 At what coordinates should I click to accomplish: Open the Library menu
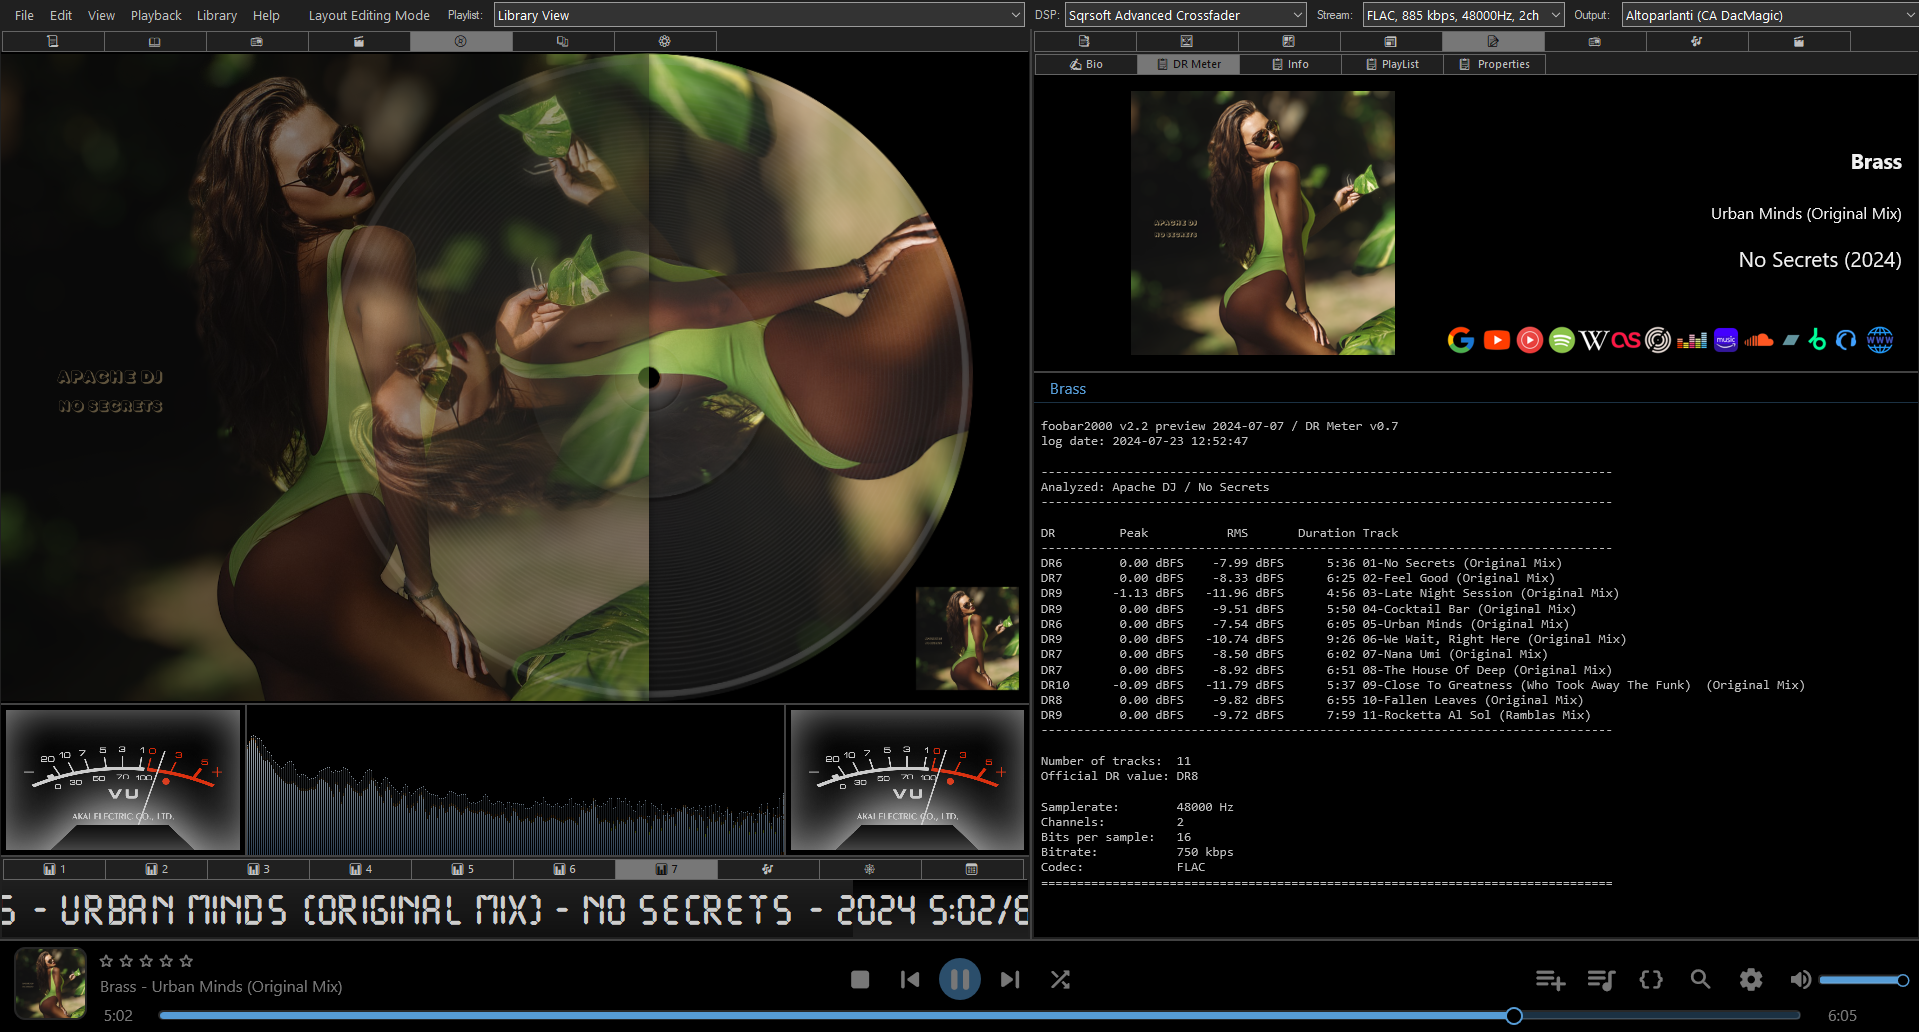coord(217,15)
